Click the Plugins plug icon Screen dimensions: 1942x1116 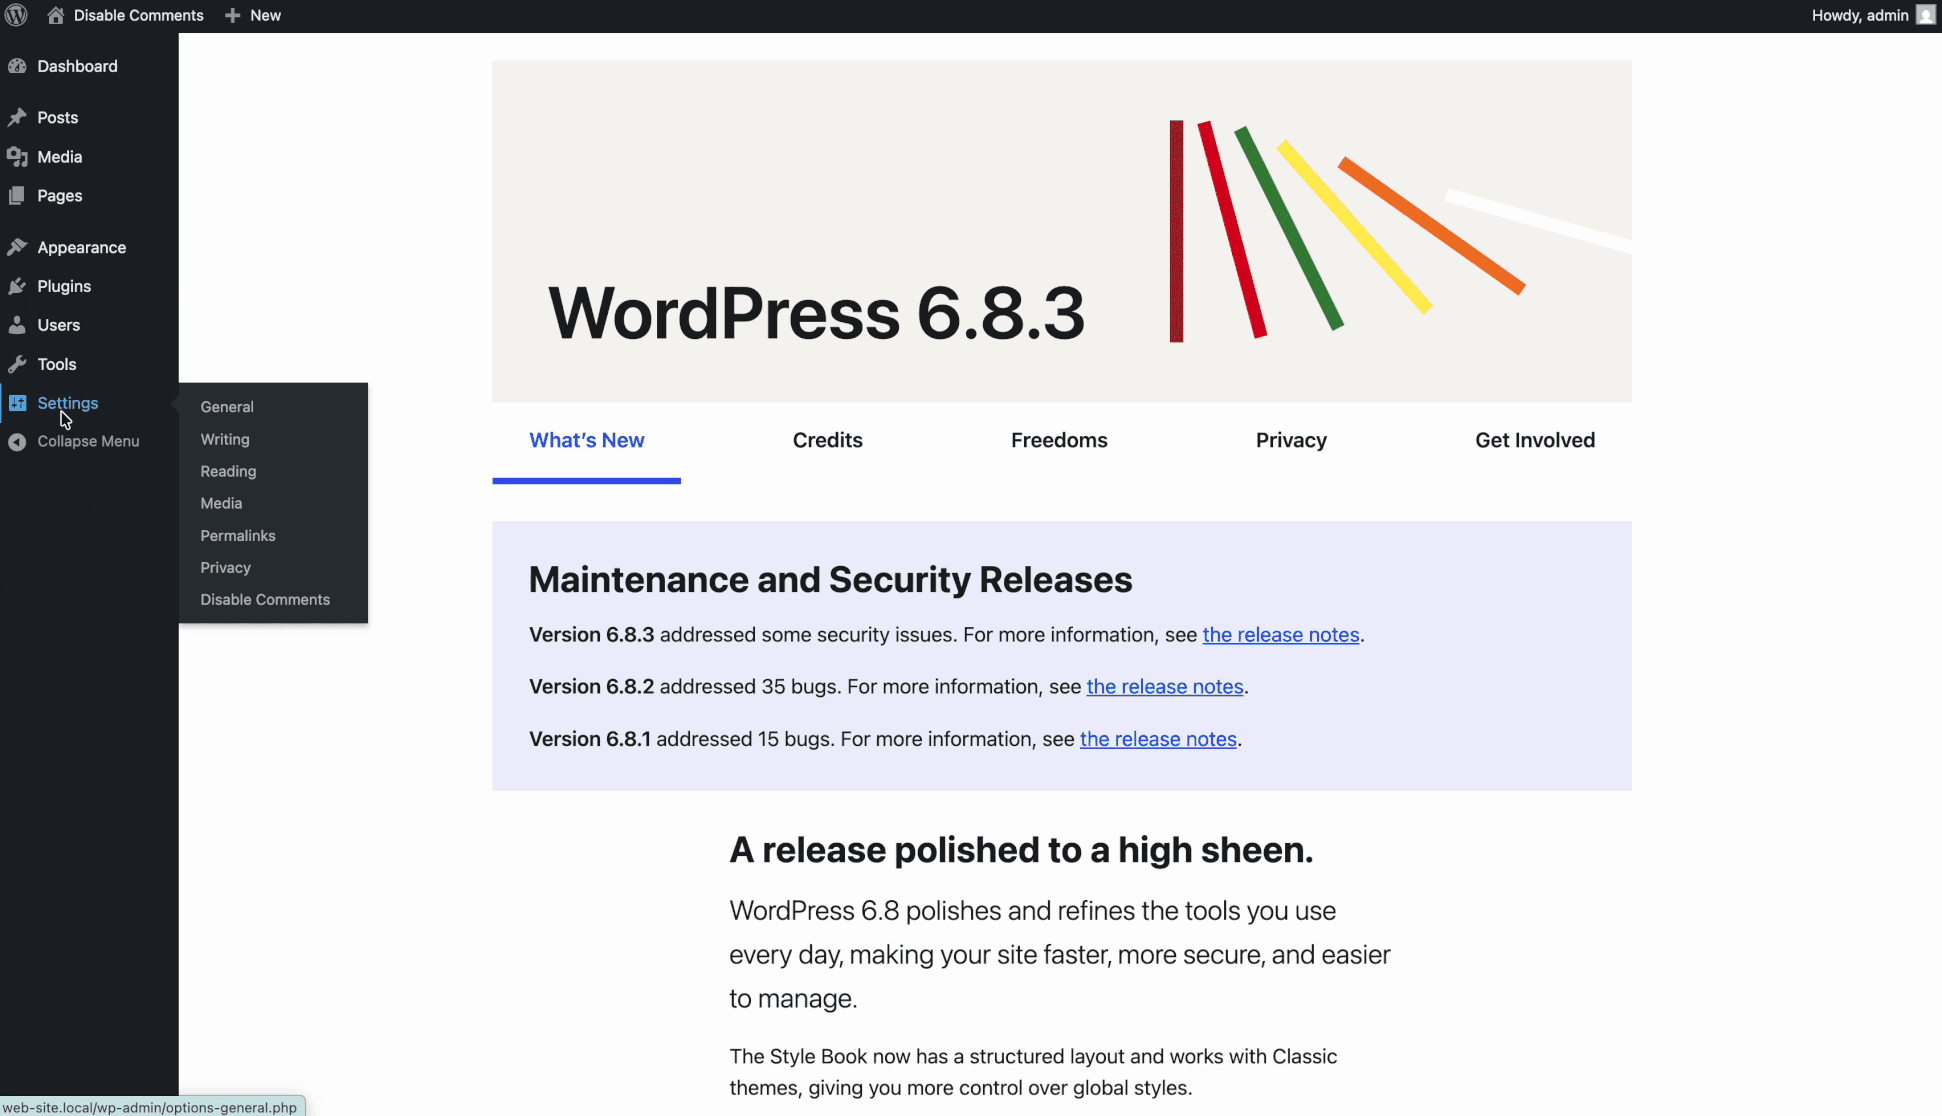point(17,286)
